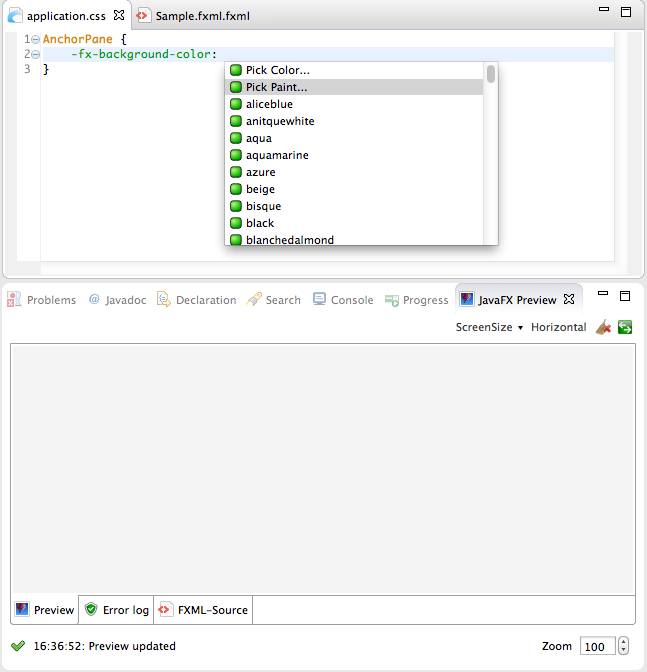Toggle the Horizontal orientation option

pos(558,327)
